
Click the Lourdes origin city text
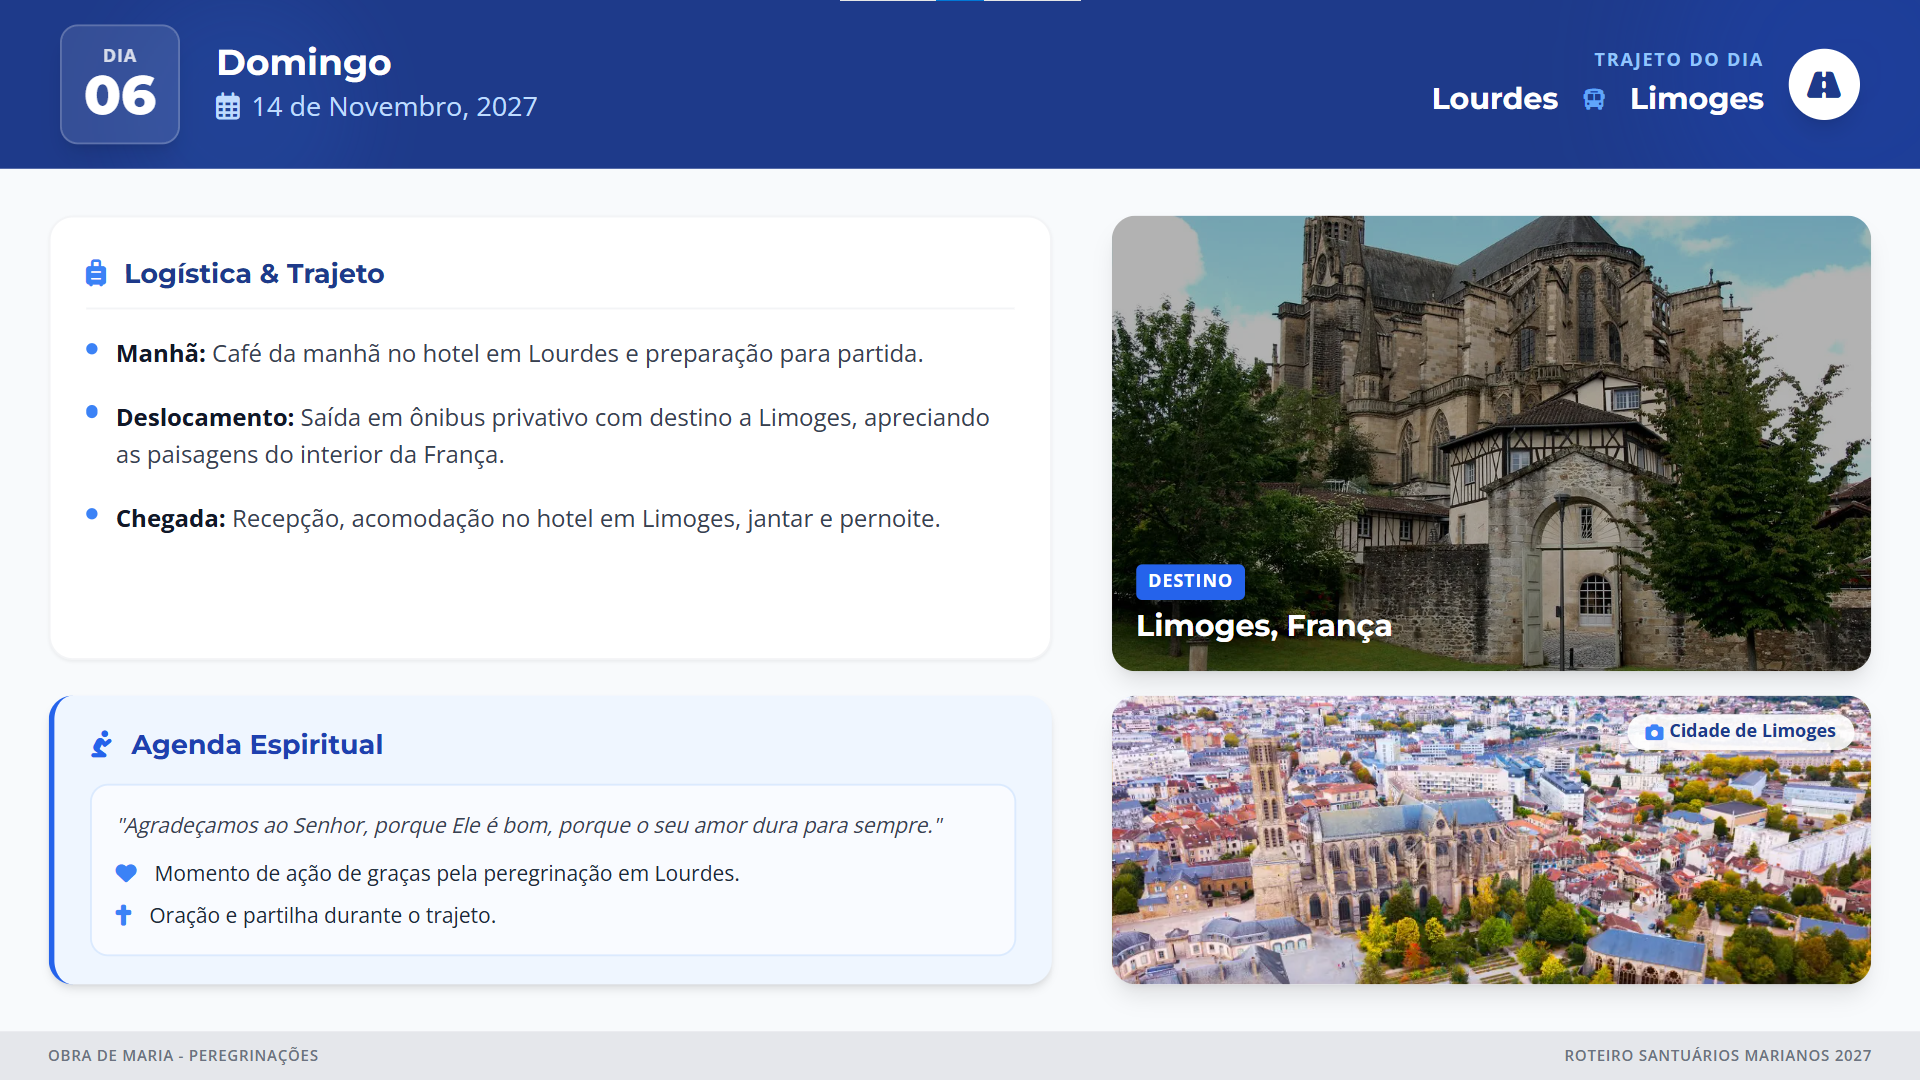point(1494,99)
